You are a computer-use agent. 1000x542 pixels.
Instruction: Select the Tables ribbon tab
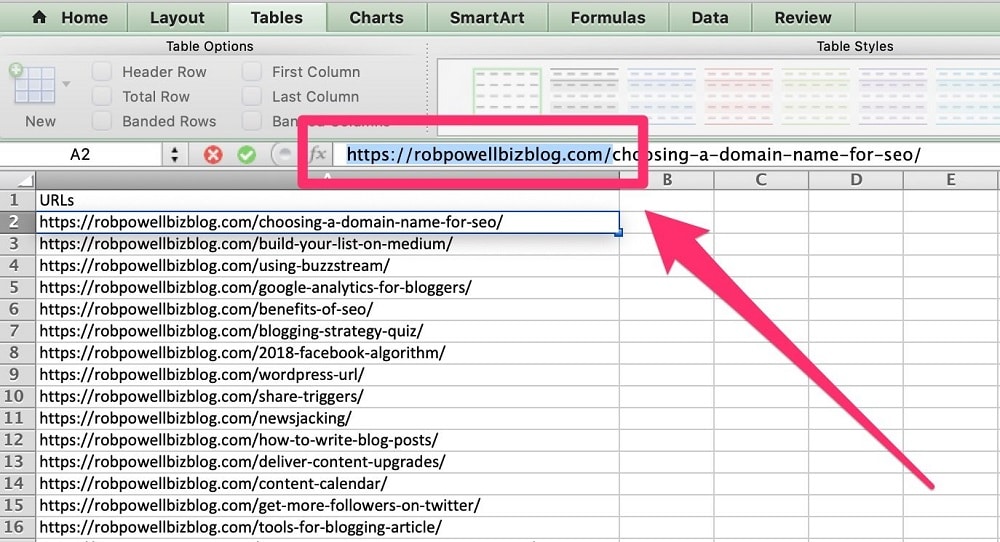pyautogui.click(x=277, y=17)
